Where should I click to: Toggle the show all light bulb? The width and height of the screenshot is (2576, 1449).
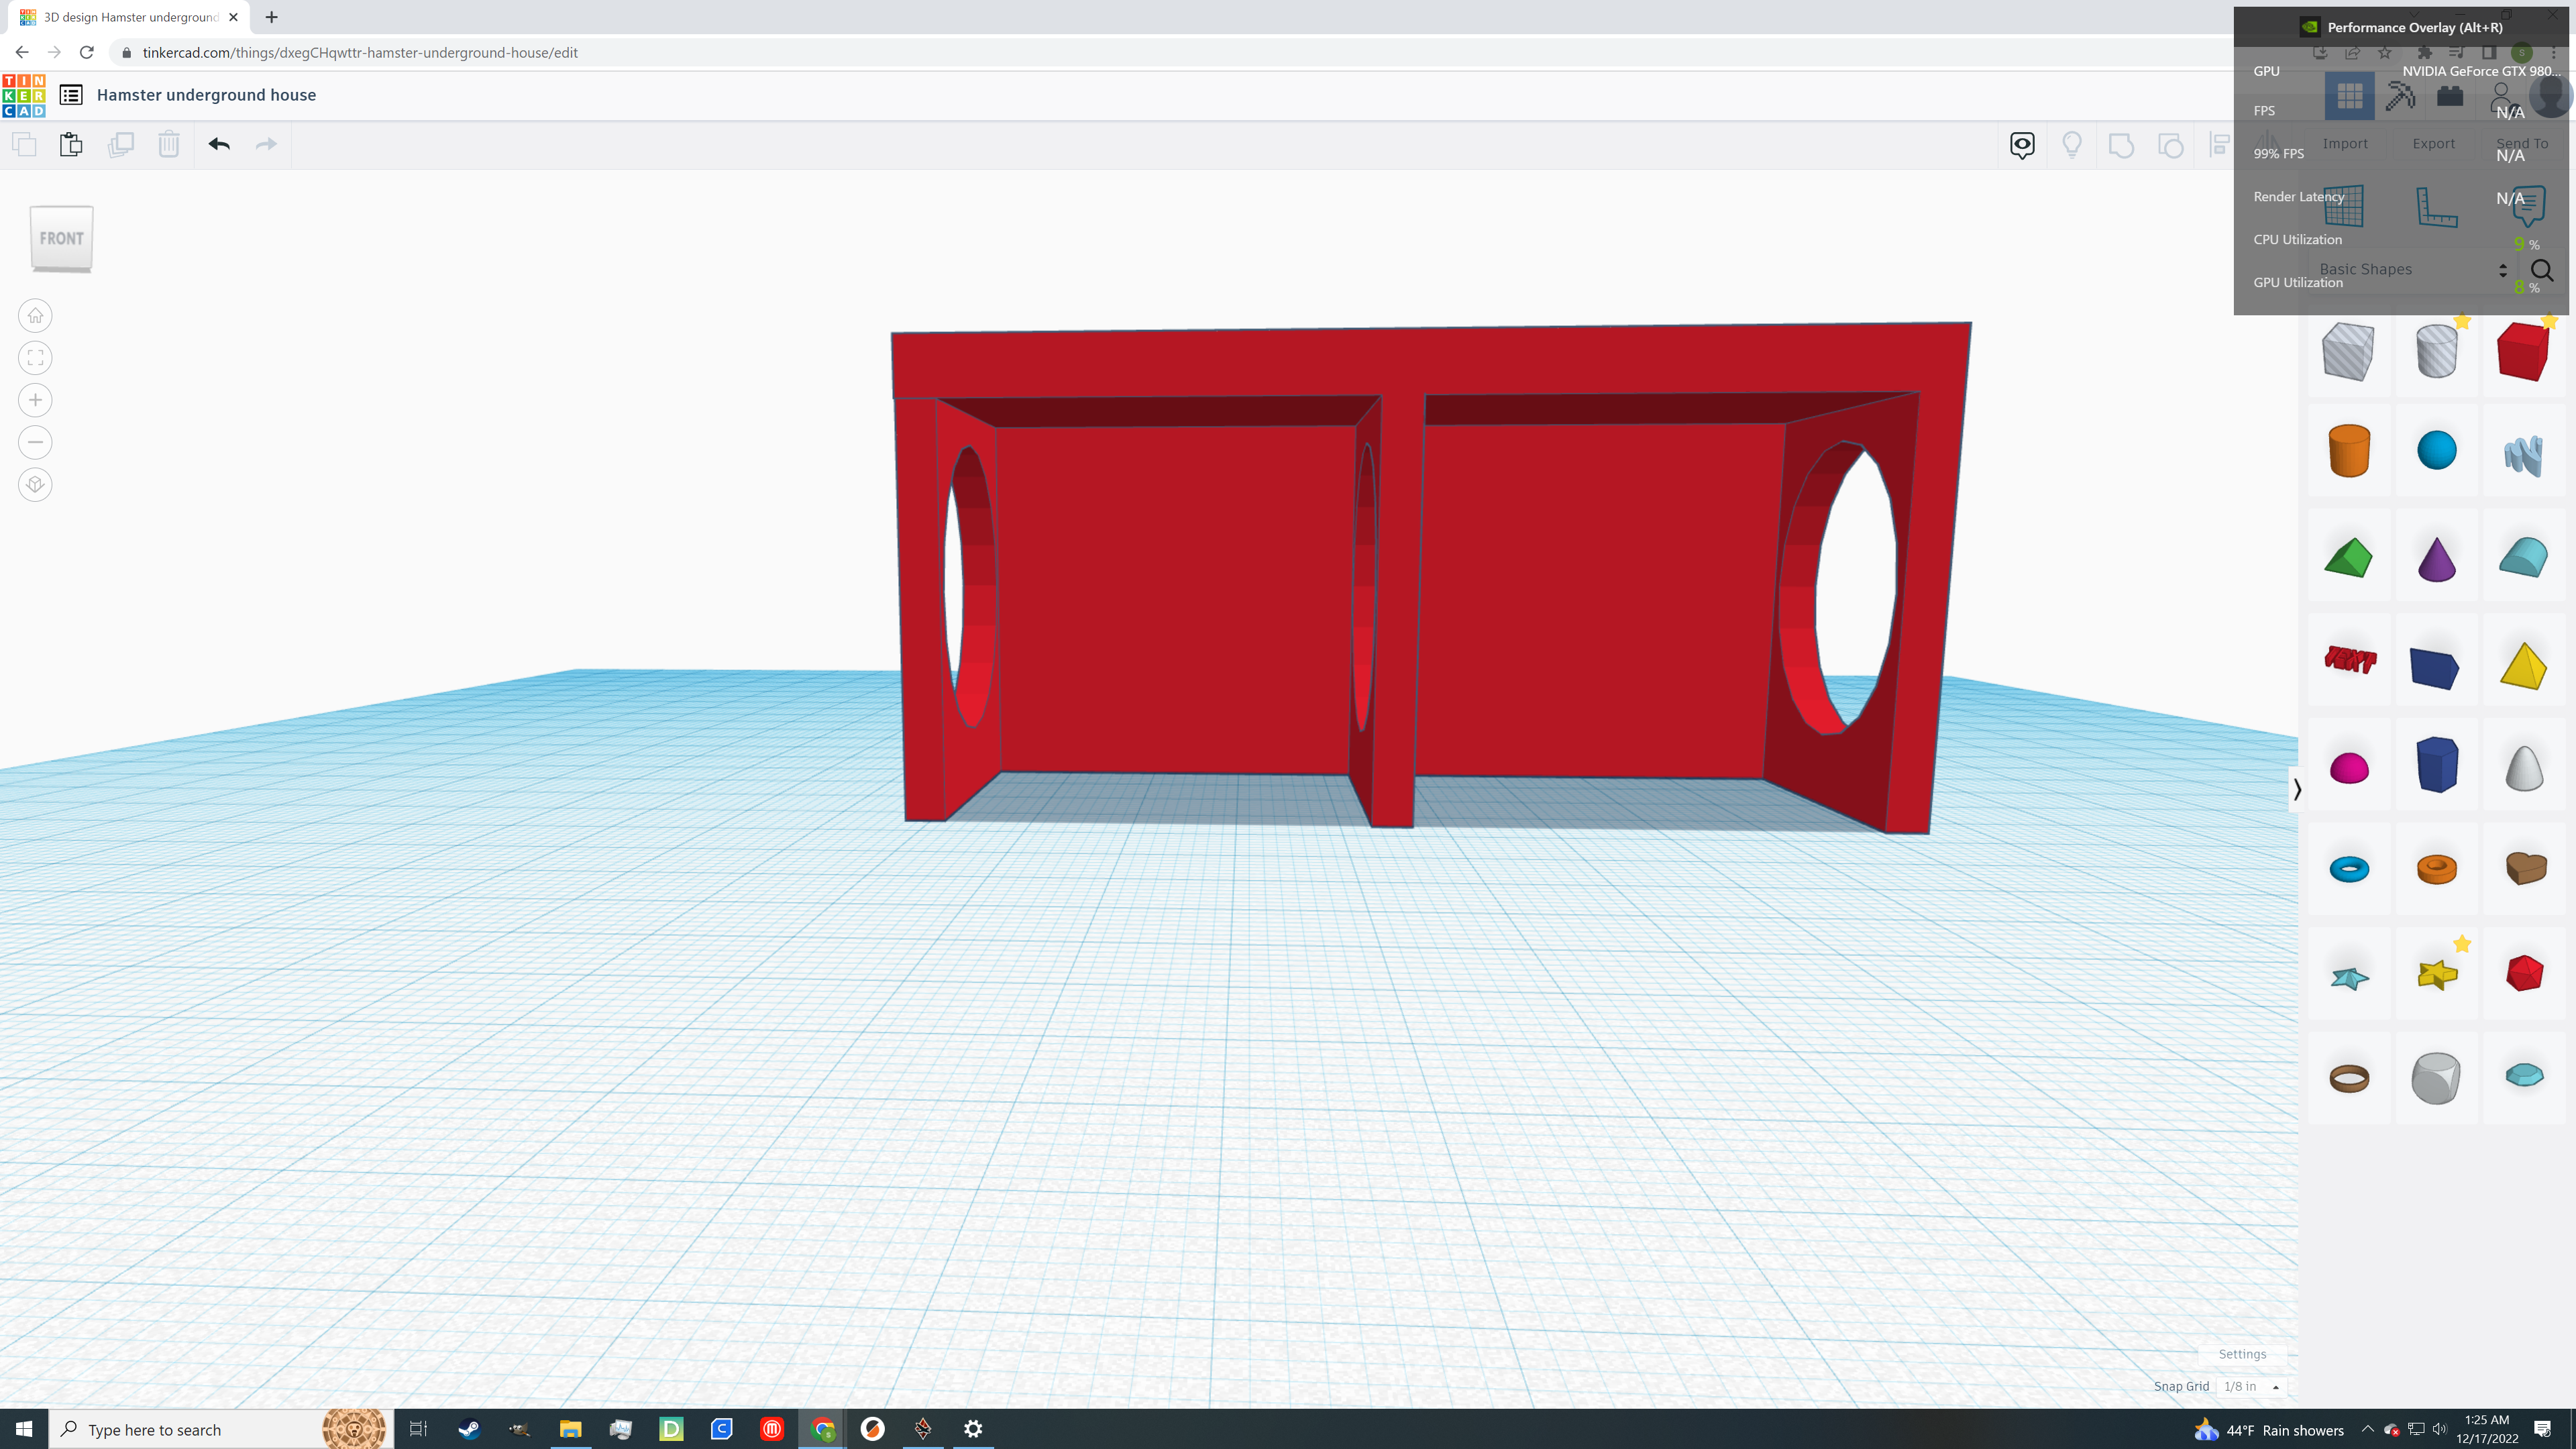point(2072,145)
